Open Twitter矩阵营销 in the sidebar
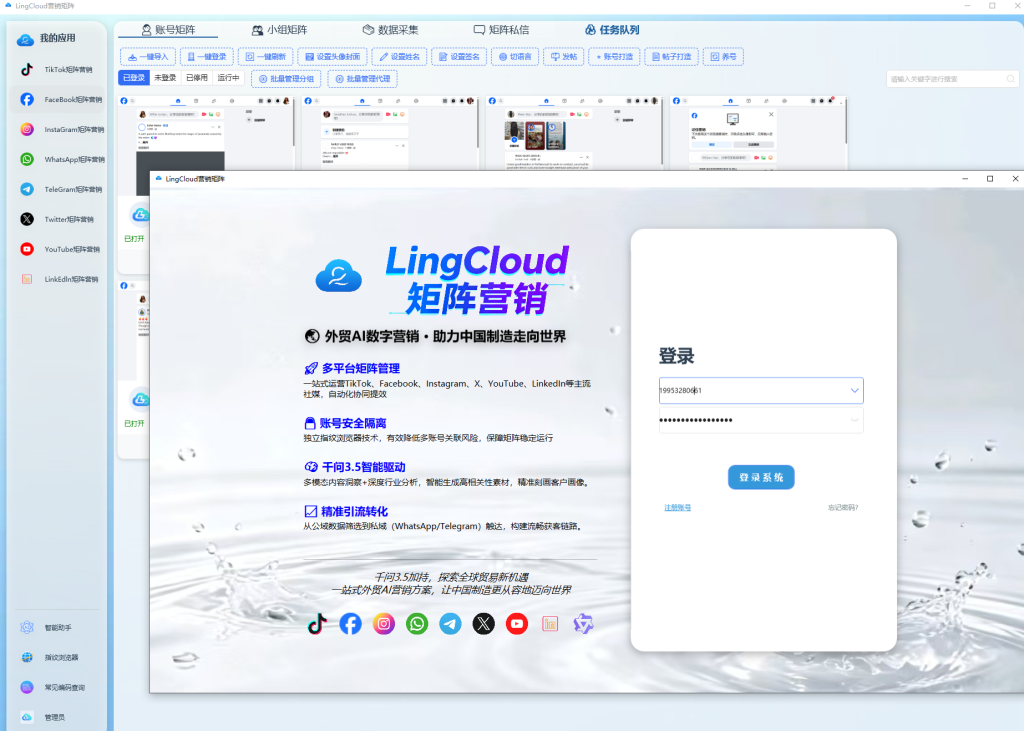 (x=57, y=219)
